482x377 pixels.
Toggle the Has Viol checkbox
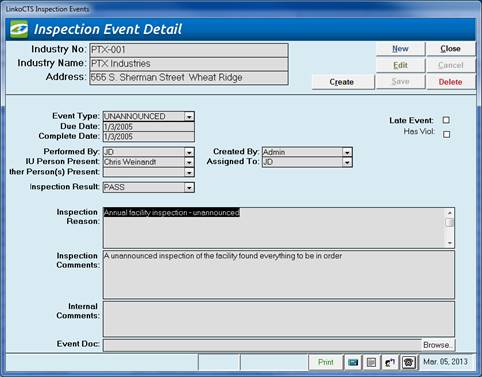pos(446,134)
